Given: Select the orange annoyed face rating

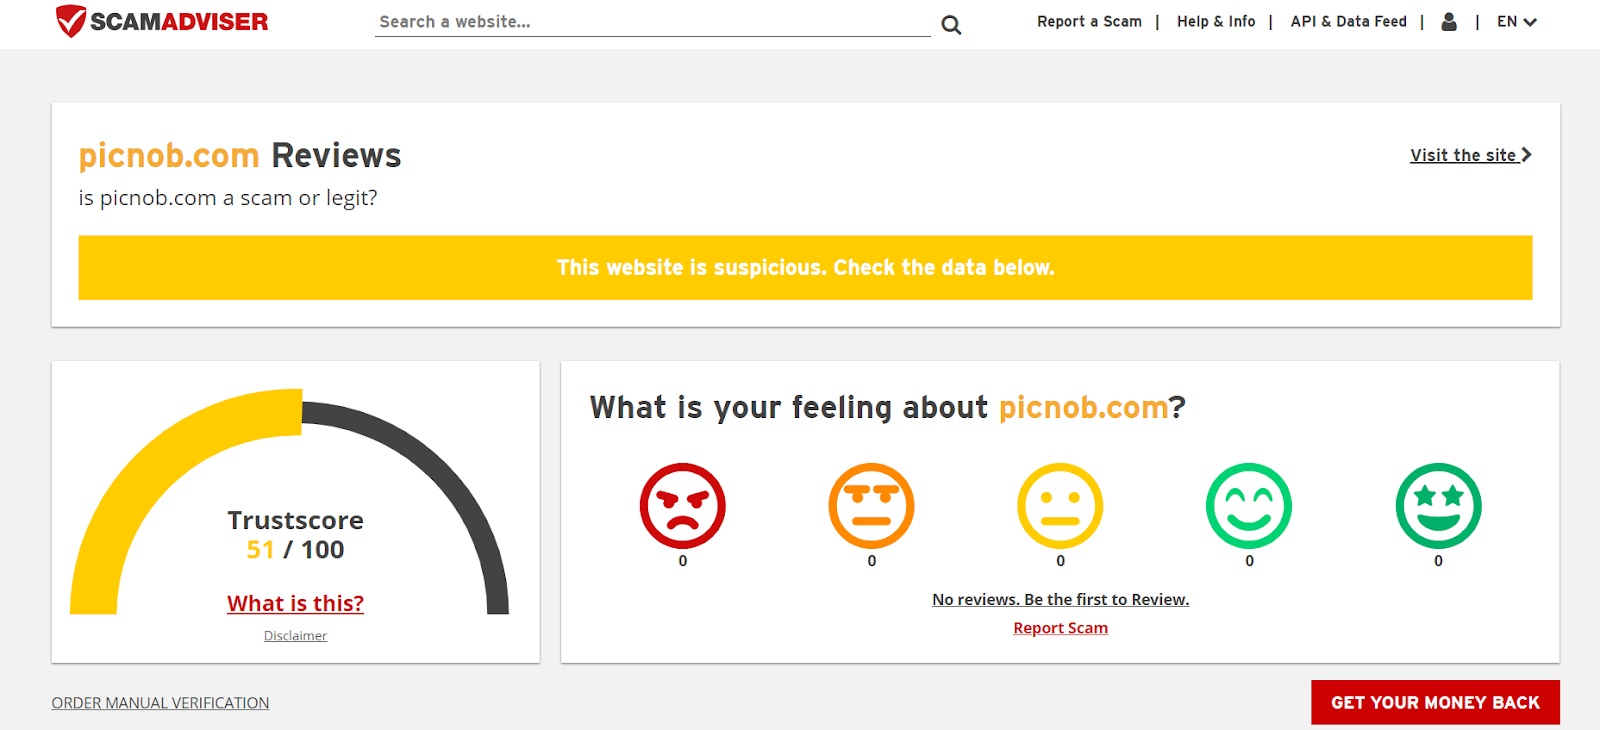Looking at the screenshot, I should point(872,506).
